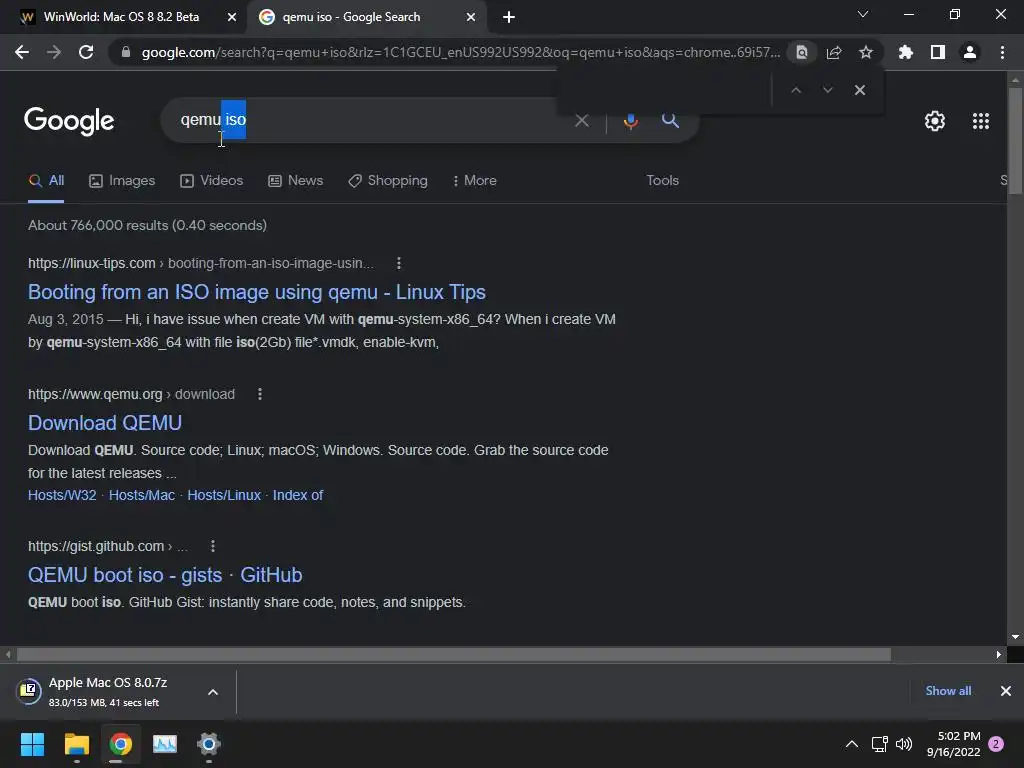Click the address bar URL
Screen dimensions: 1024x768
(460, 52)
